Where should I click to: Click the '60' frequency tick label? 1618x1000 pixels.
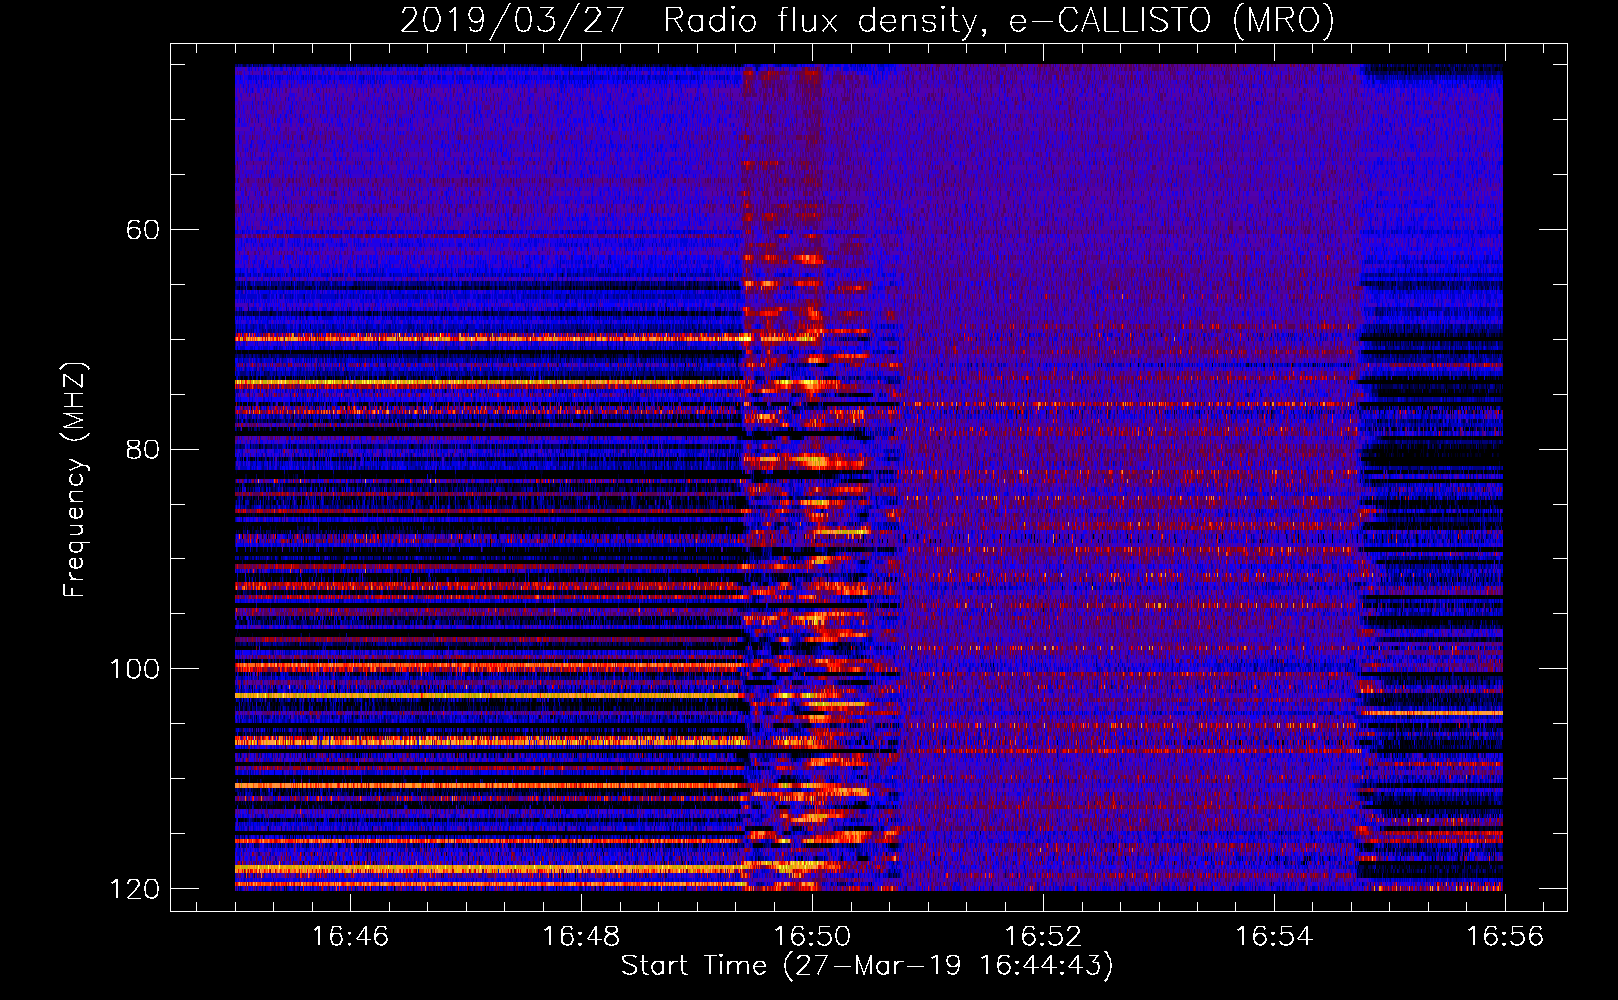(143, 230)
